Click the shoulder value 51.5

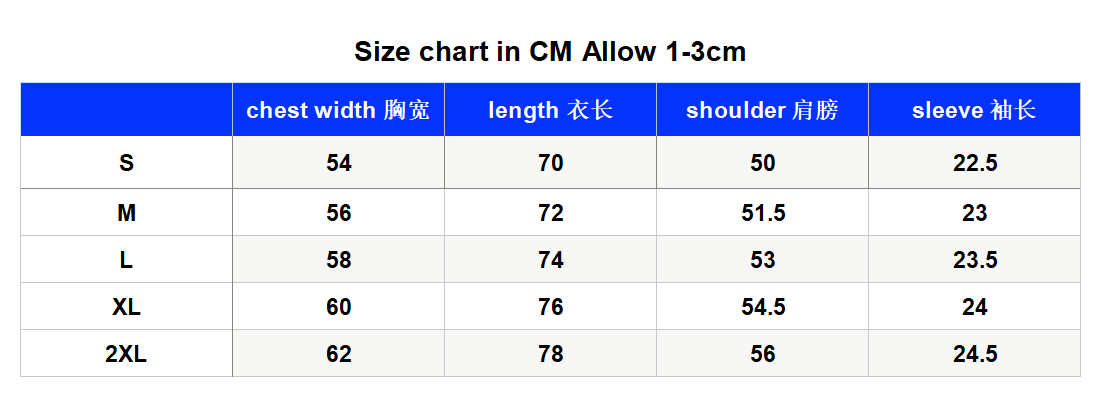[x=762, y=212]
